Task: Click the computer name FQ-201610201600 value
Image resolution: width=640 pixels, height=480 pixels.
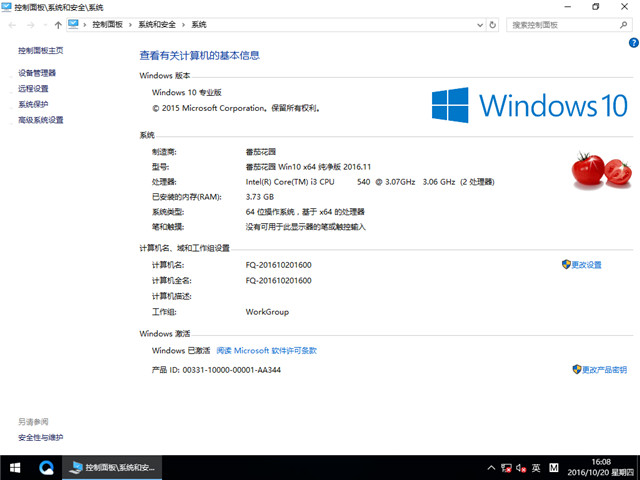Action: point(278,265)
